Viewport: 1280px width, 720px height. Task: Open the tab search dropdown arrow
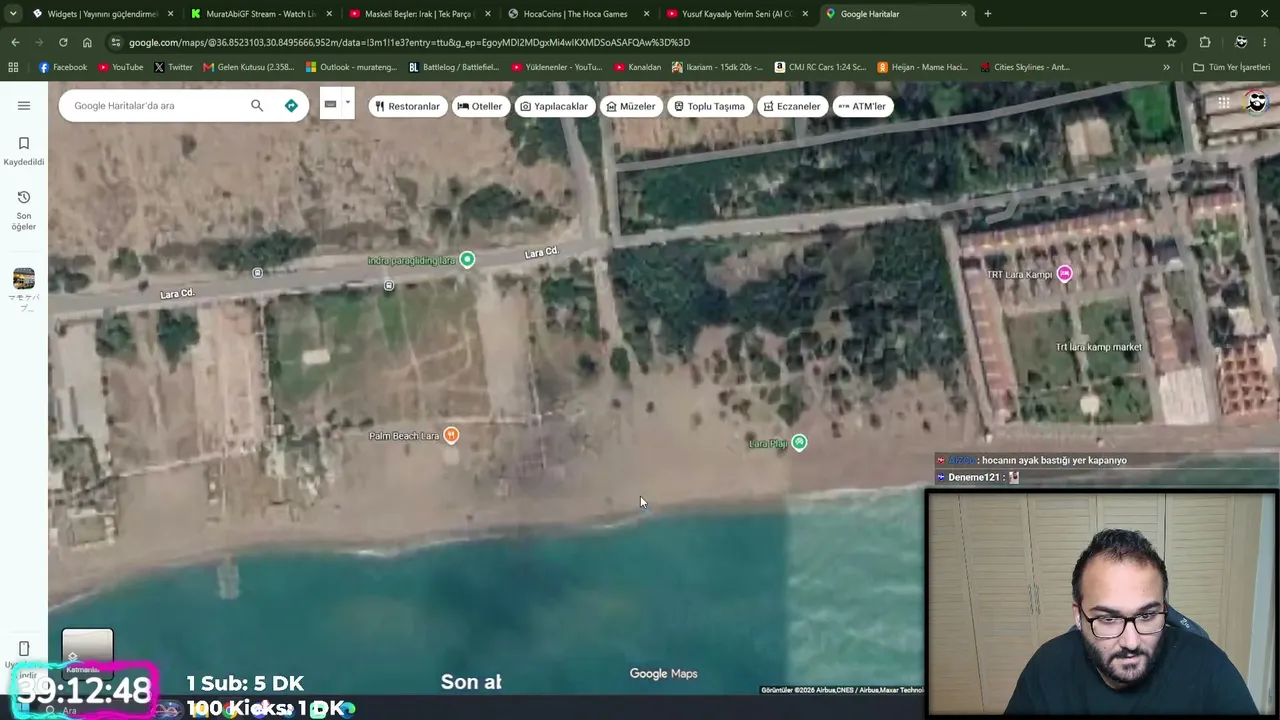click(x=13, y=14)
